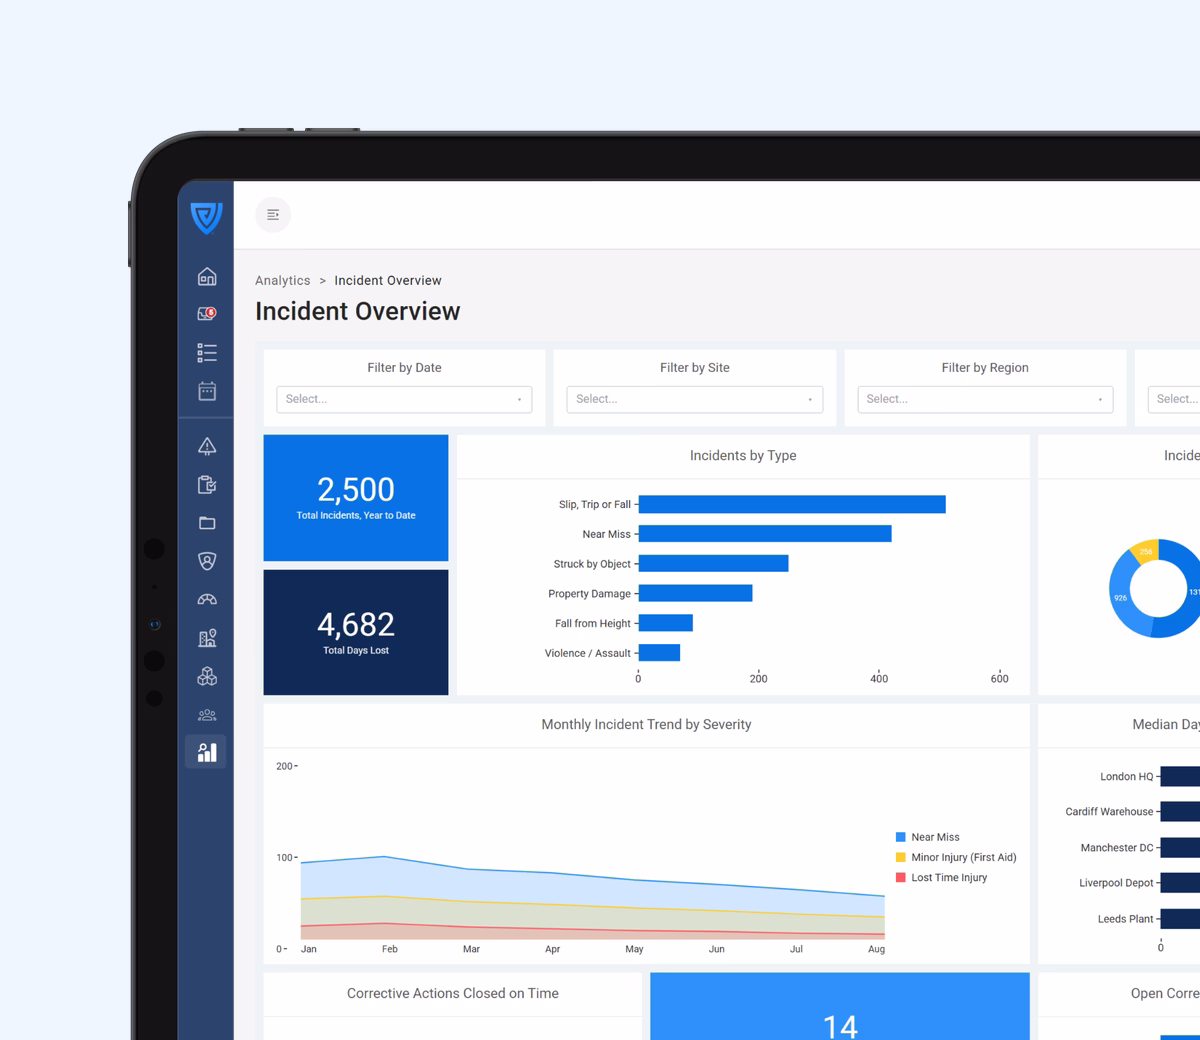Image resolution: width=1200 pixels, height=1040 pixels.
Task: Toggle Minor Injury (First Aid) legend swatch
Action: tap(901, 857)
